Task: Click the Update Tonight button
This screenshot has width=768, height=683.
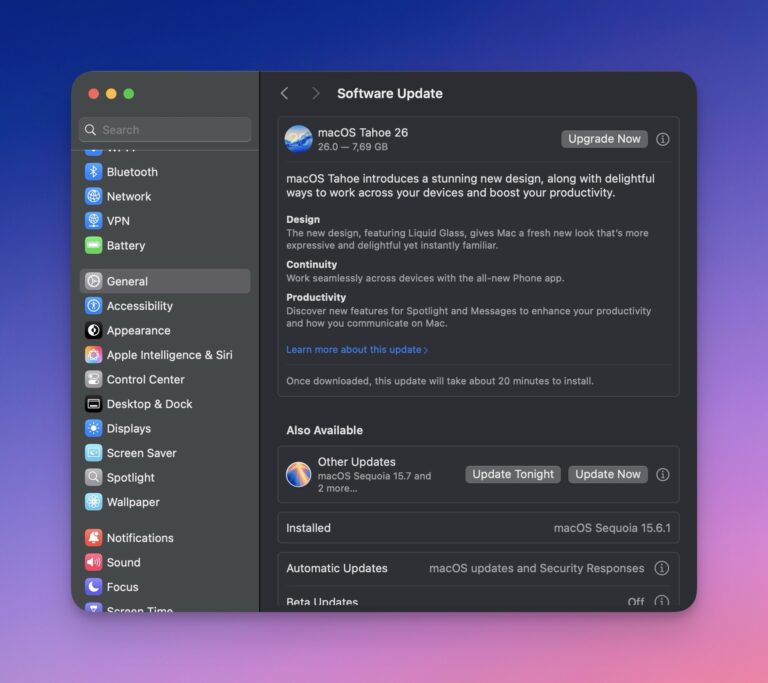Action: pos(513,475)
